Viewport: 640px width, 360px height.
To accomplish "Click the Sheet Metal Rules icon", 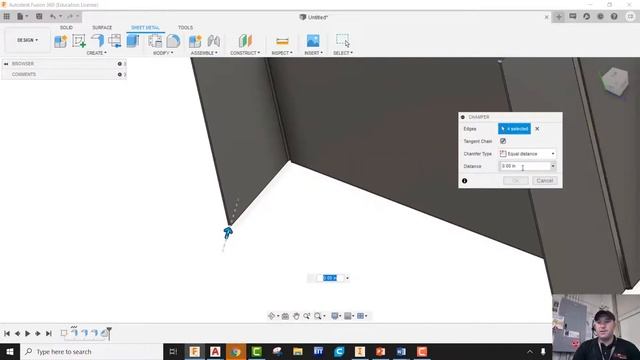I will pos(155,41).
